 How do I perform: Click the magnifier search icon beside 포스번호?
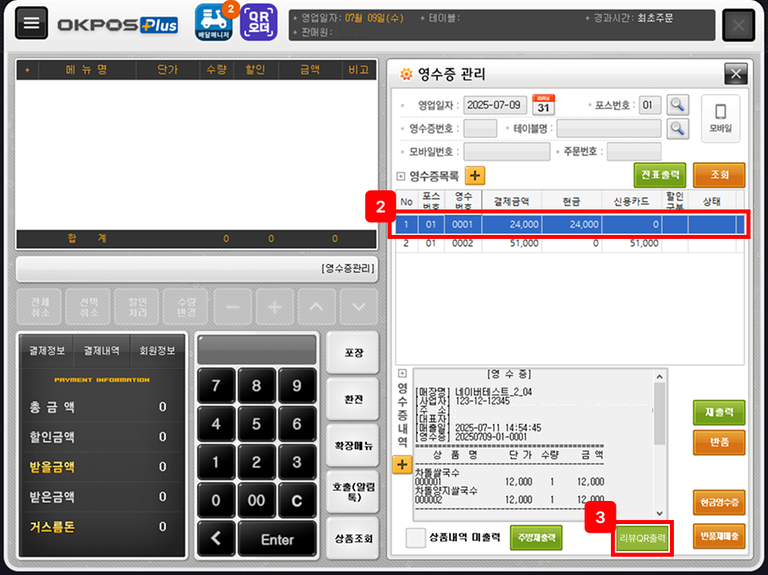coord(678,104)
